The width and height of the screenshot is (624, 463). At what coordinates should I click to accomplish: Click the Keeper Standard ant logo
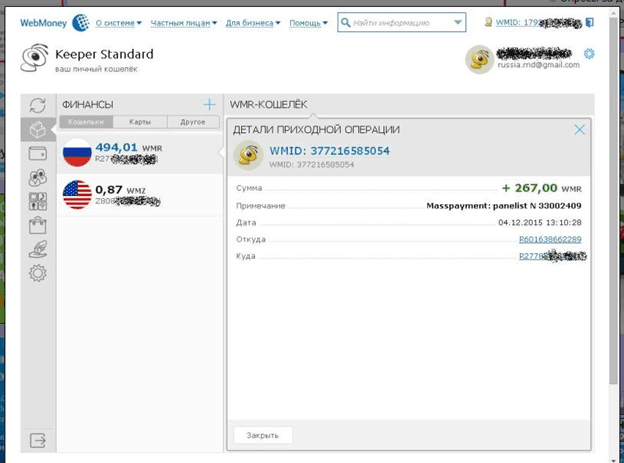click(x=35, y=58)
